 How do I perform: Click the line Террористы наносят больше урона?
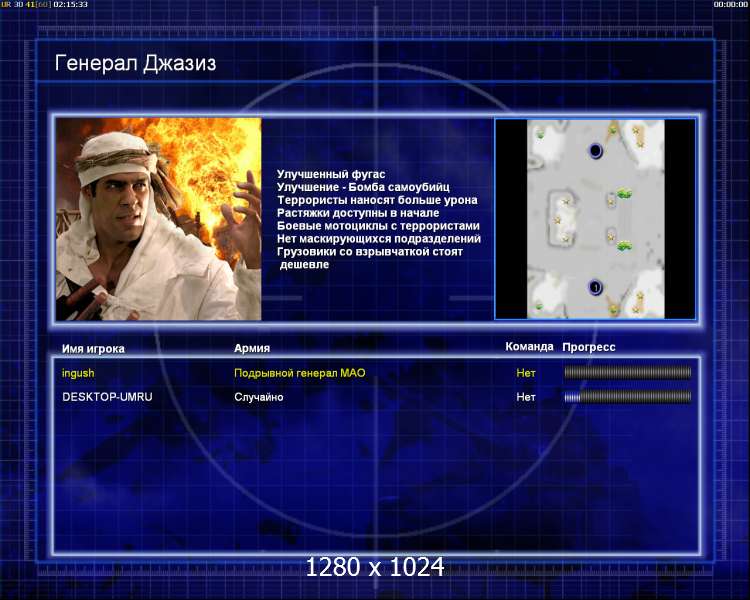[377, 200]
